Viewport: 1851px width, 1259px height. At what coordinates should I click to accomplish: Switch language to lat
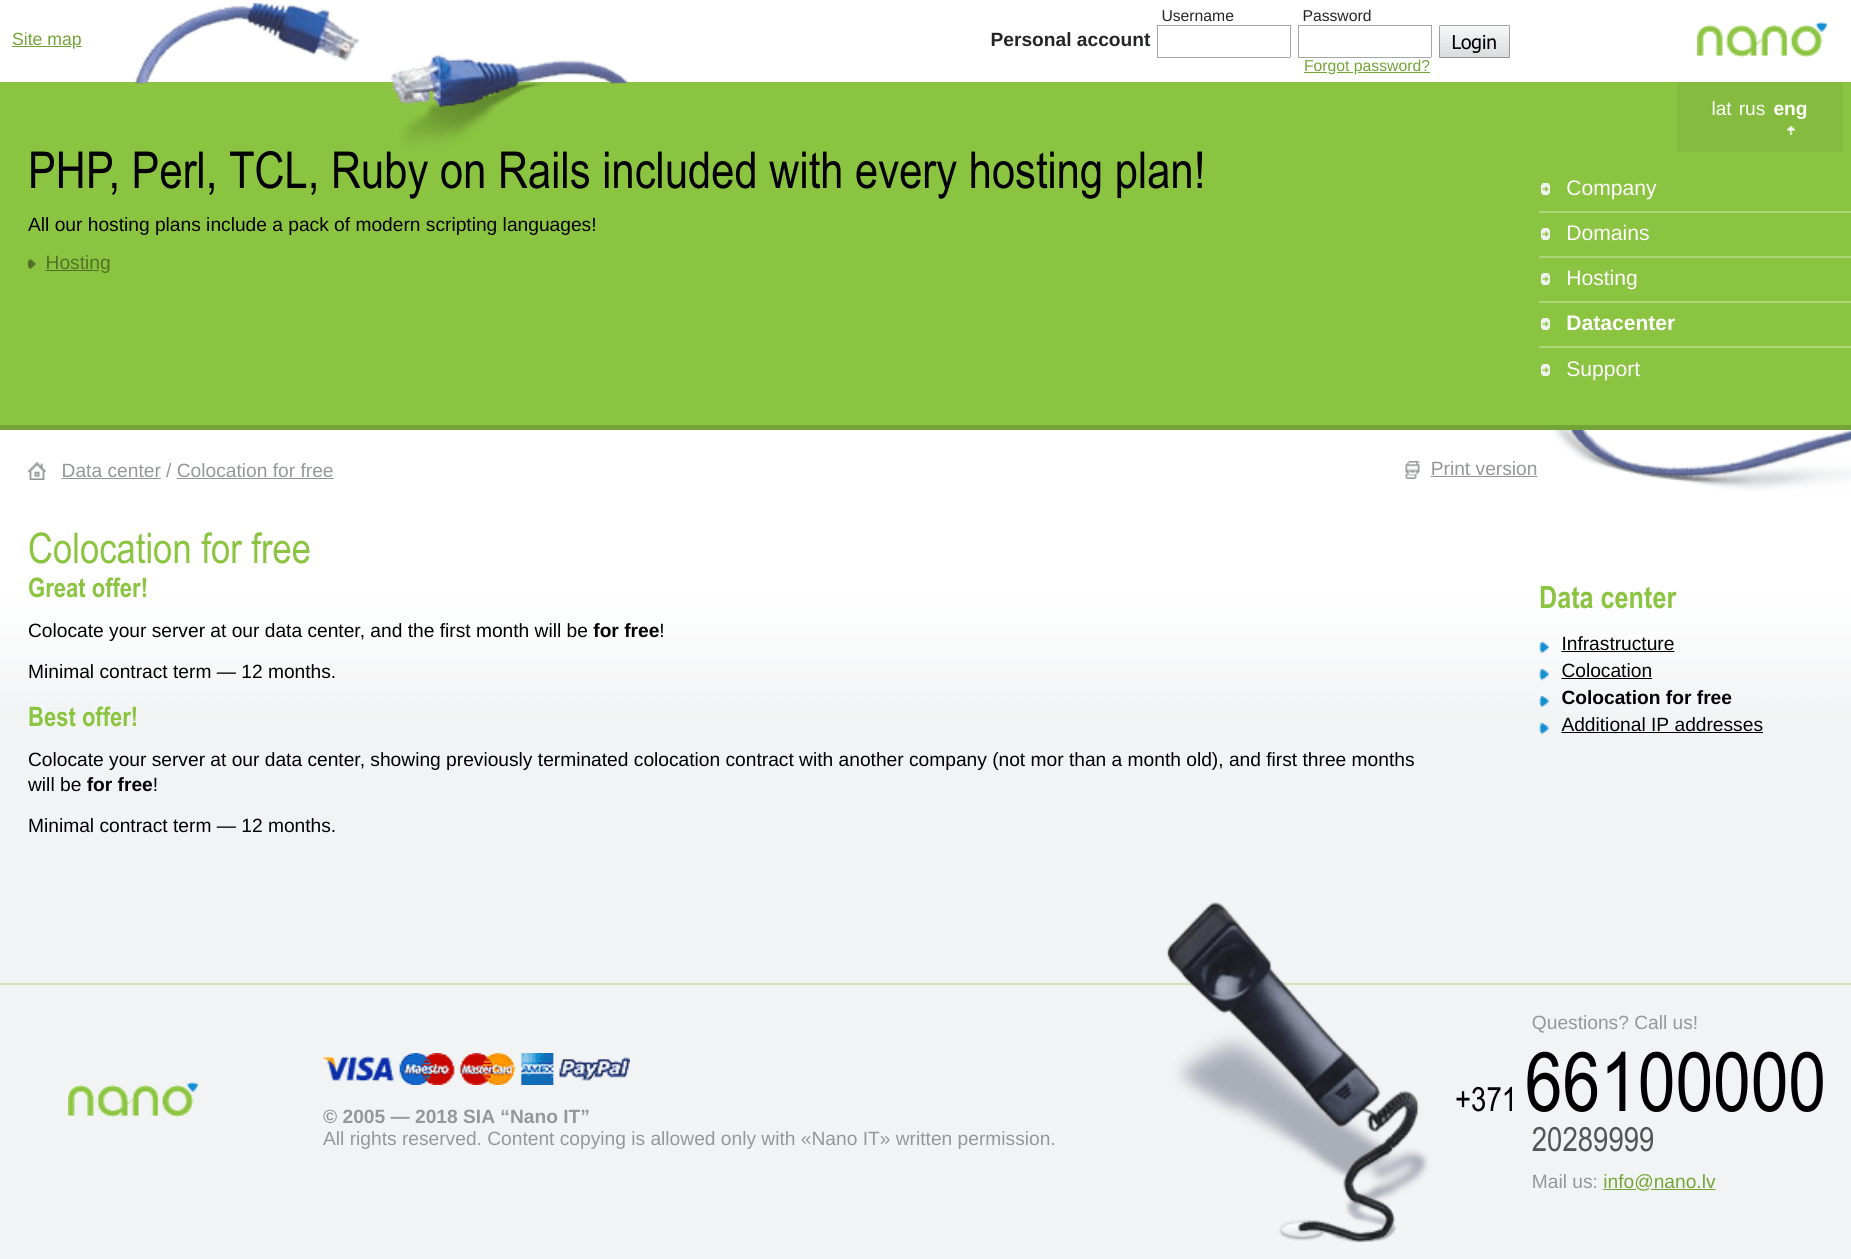(1721, 109)
